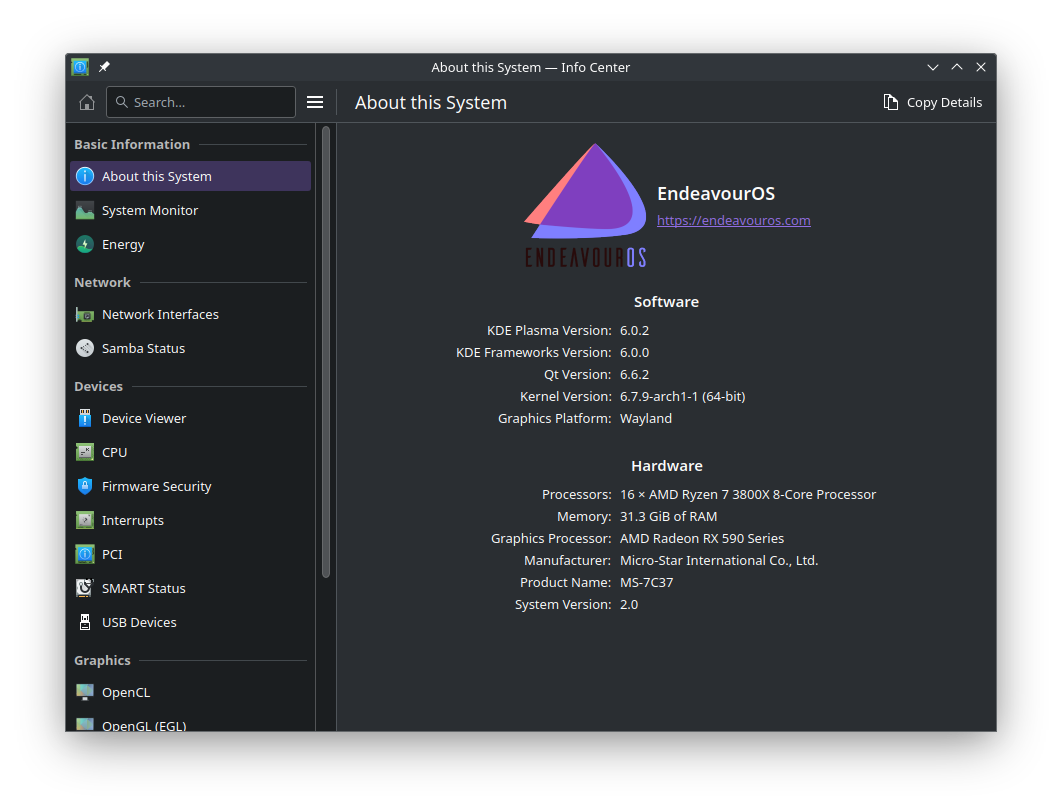Viewport: 1063px width, 810px height.
Task: Open the Device Viewer icon
Action: (85, 418)
